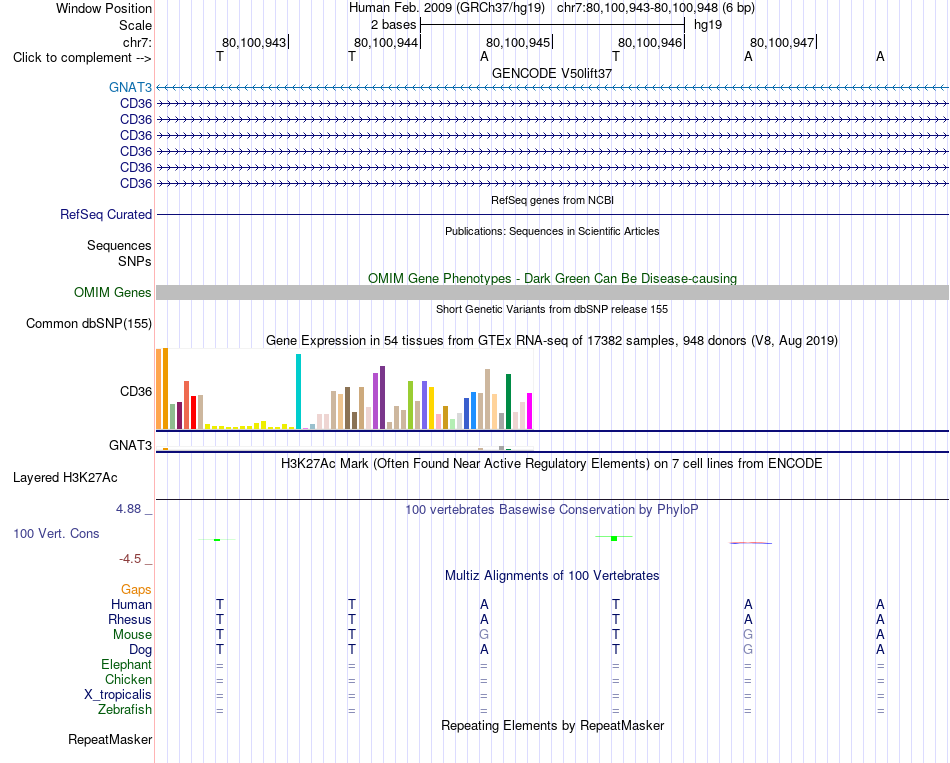Click position label 80,100,943 on ruler
Viewport: 950px width, 763px height.
(x=254, y=42)
